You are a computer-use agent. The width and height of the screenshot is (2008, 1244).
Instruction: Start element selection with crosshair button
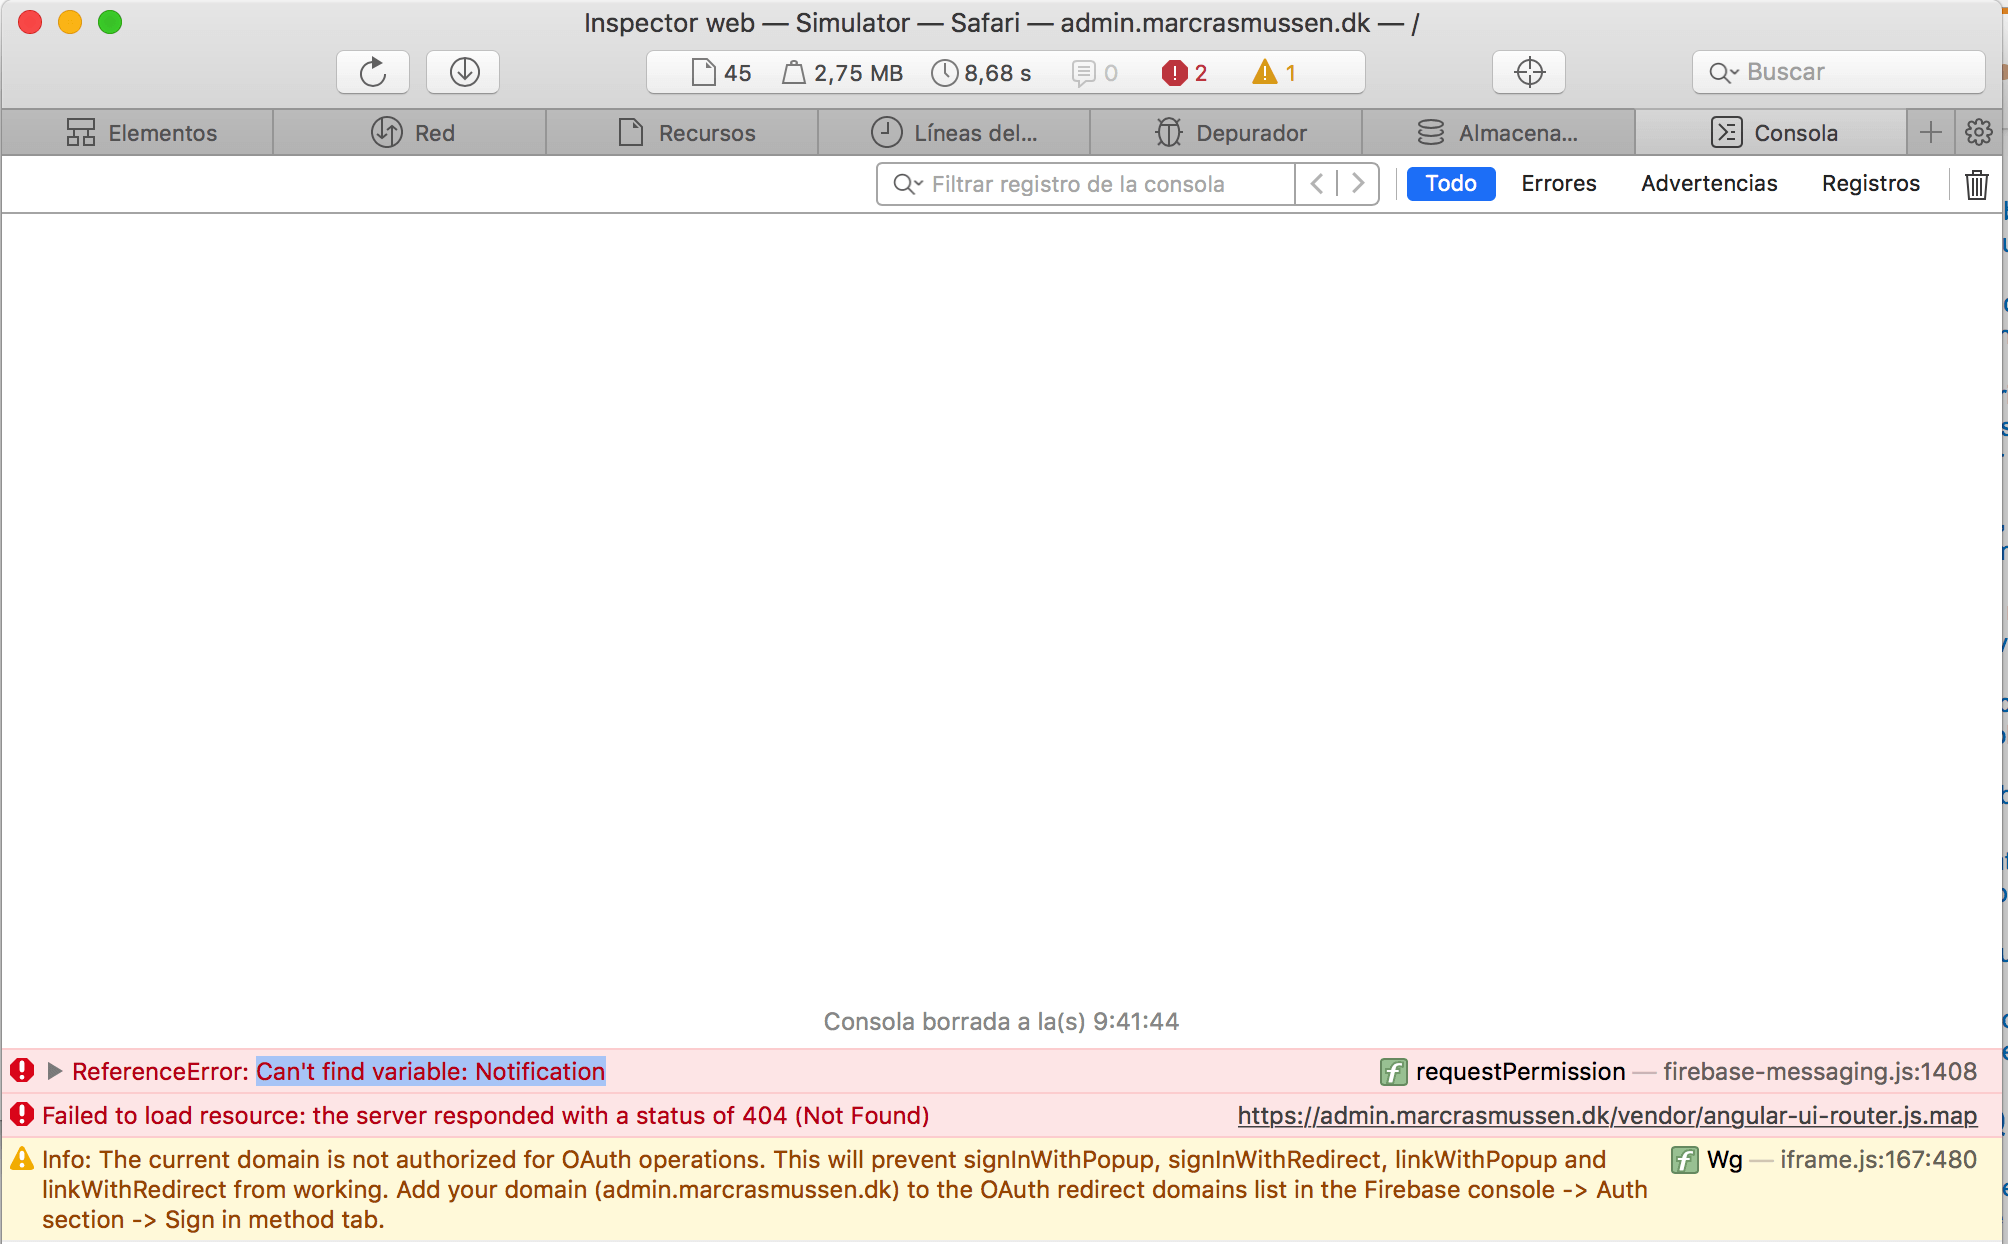[x=1529, y=72]
